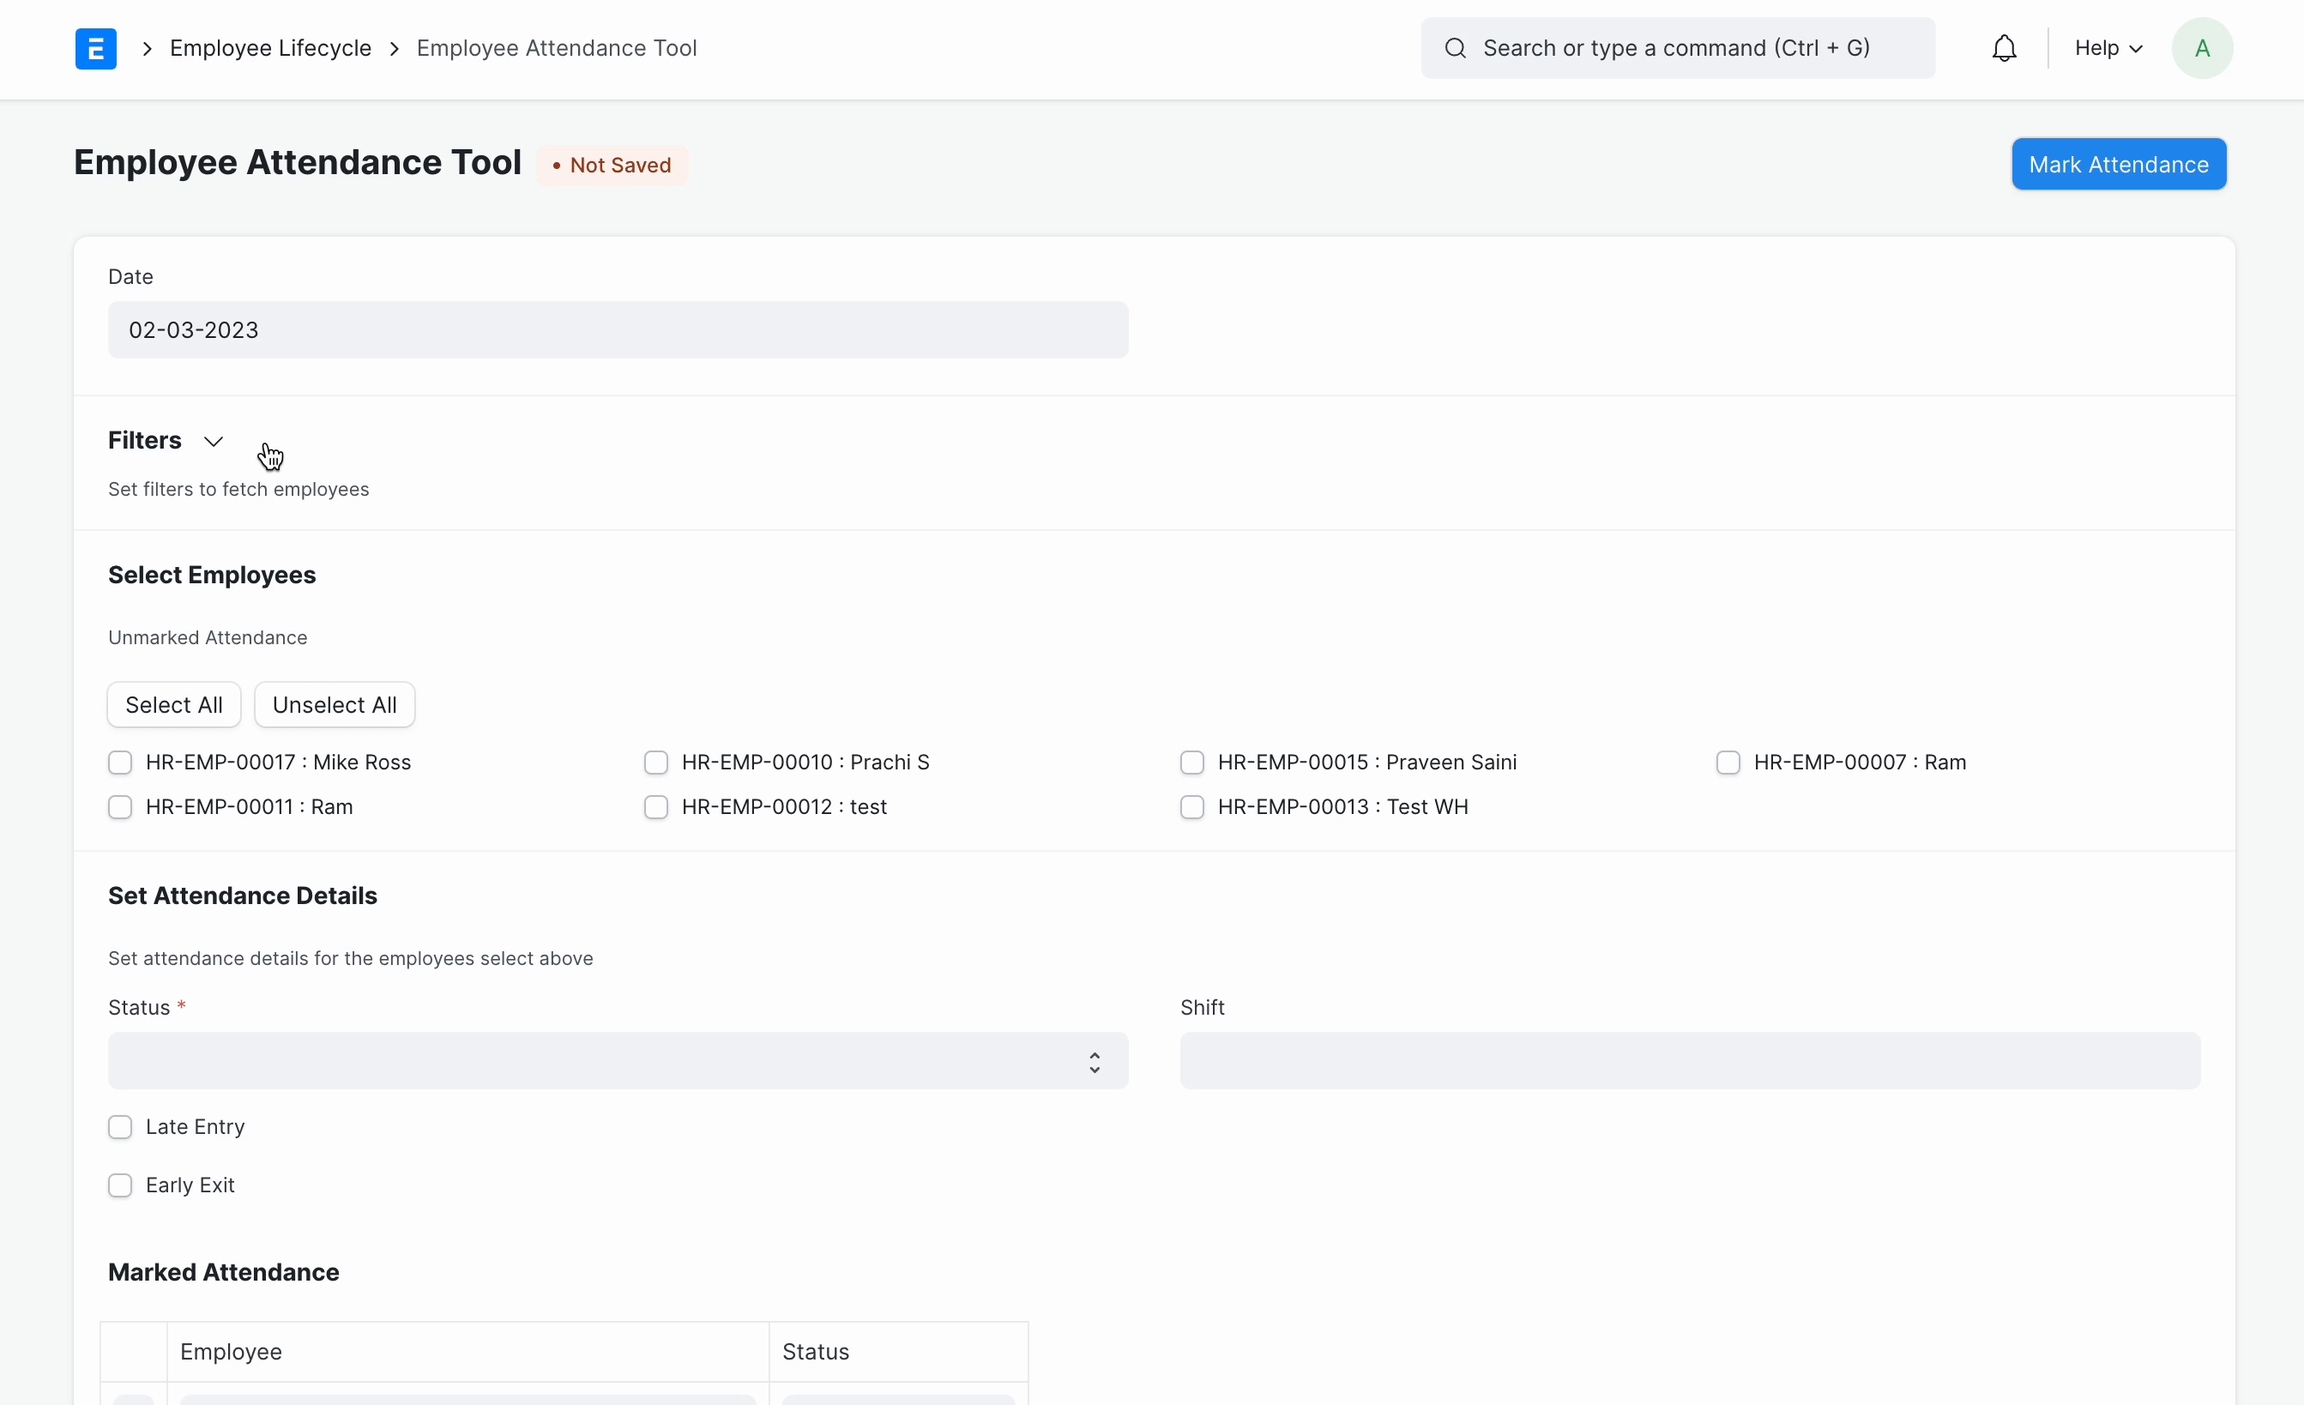Enable the Early Exit checkbox
Screen dimensions: 2304x1405
click(x=120, y=1185)
